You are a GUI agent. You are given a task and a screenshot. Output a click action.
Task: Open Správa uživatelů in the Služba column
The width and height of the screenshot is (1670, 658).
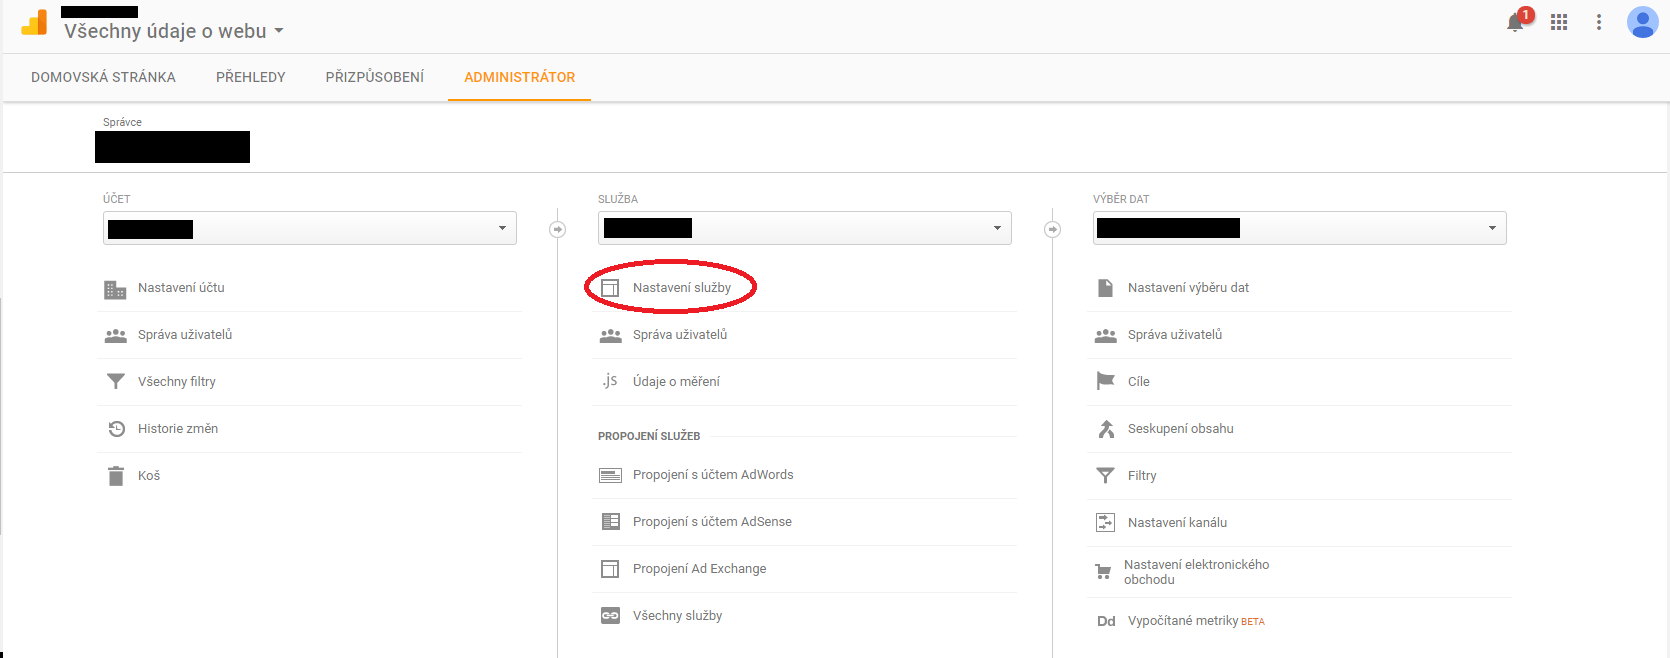coord(680,335)
